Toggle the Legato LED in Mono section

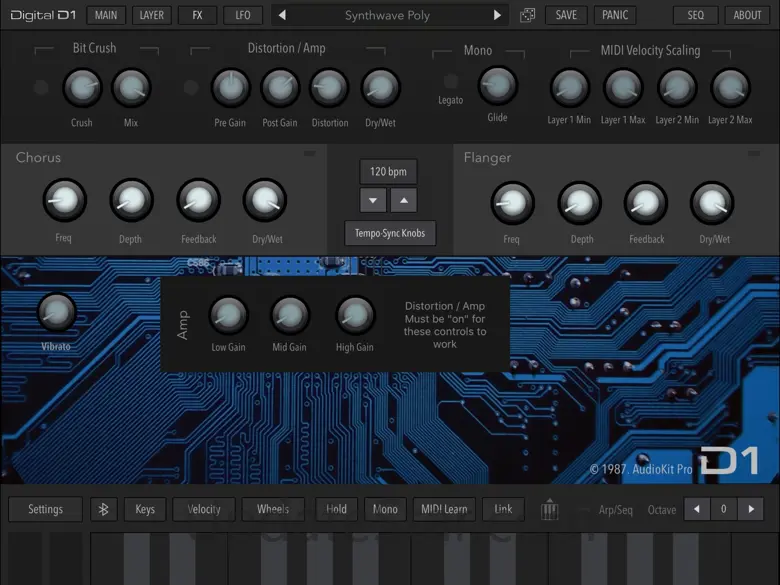click(x=451, y=81)
